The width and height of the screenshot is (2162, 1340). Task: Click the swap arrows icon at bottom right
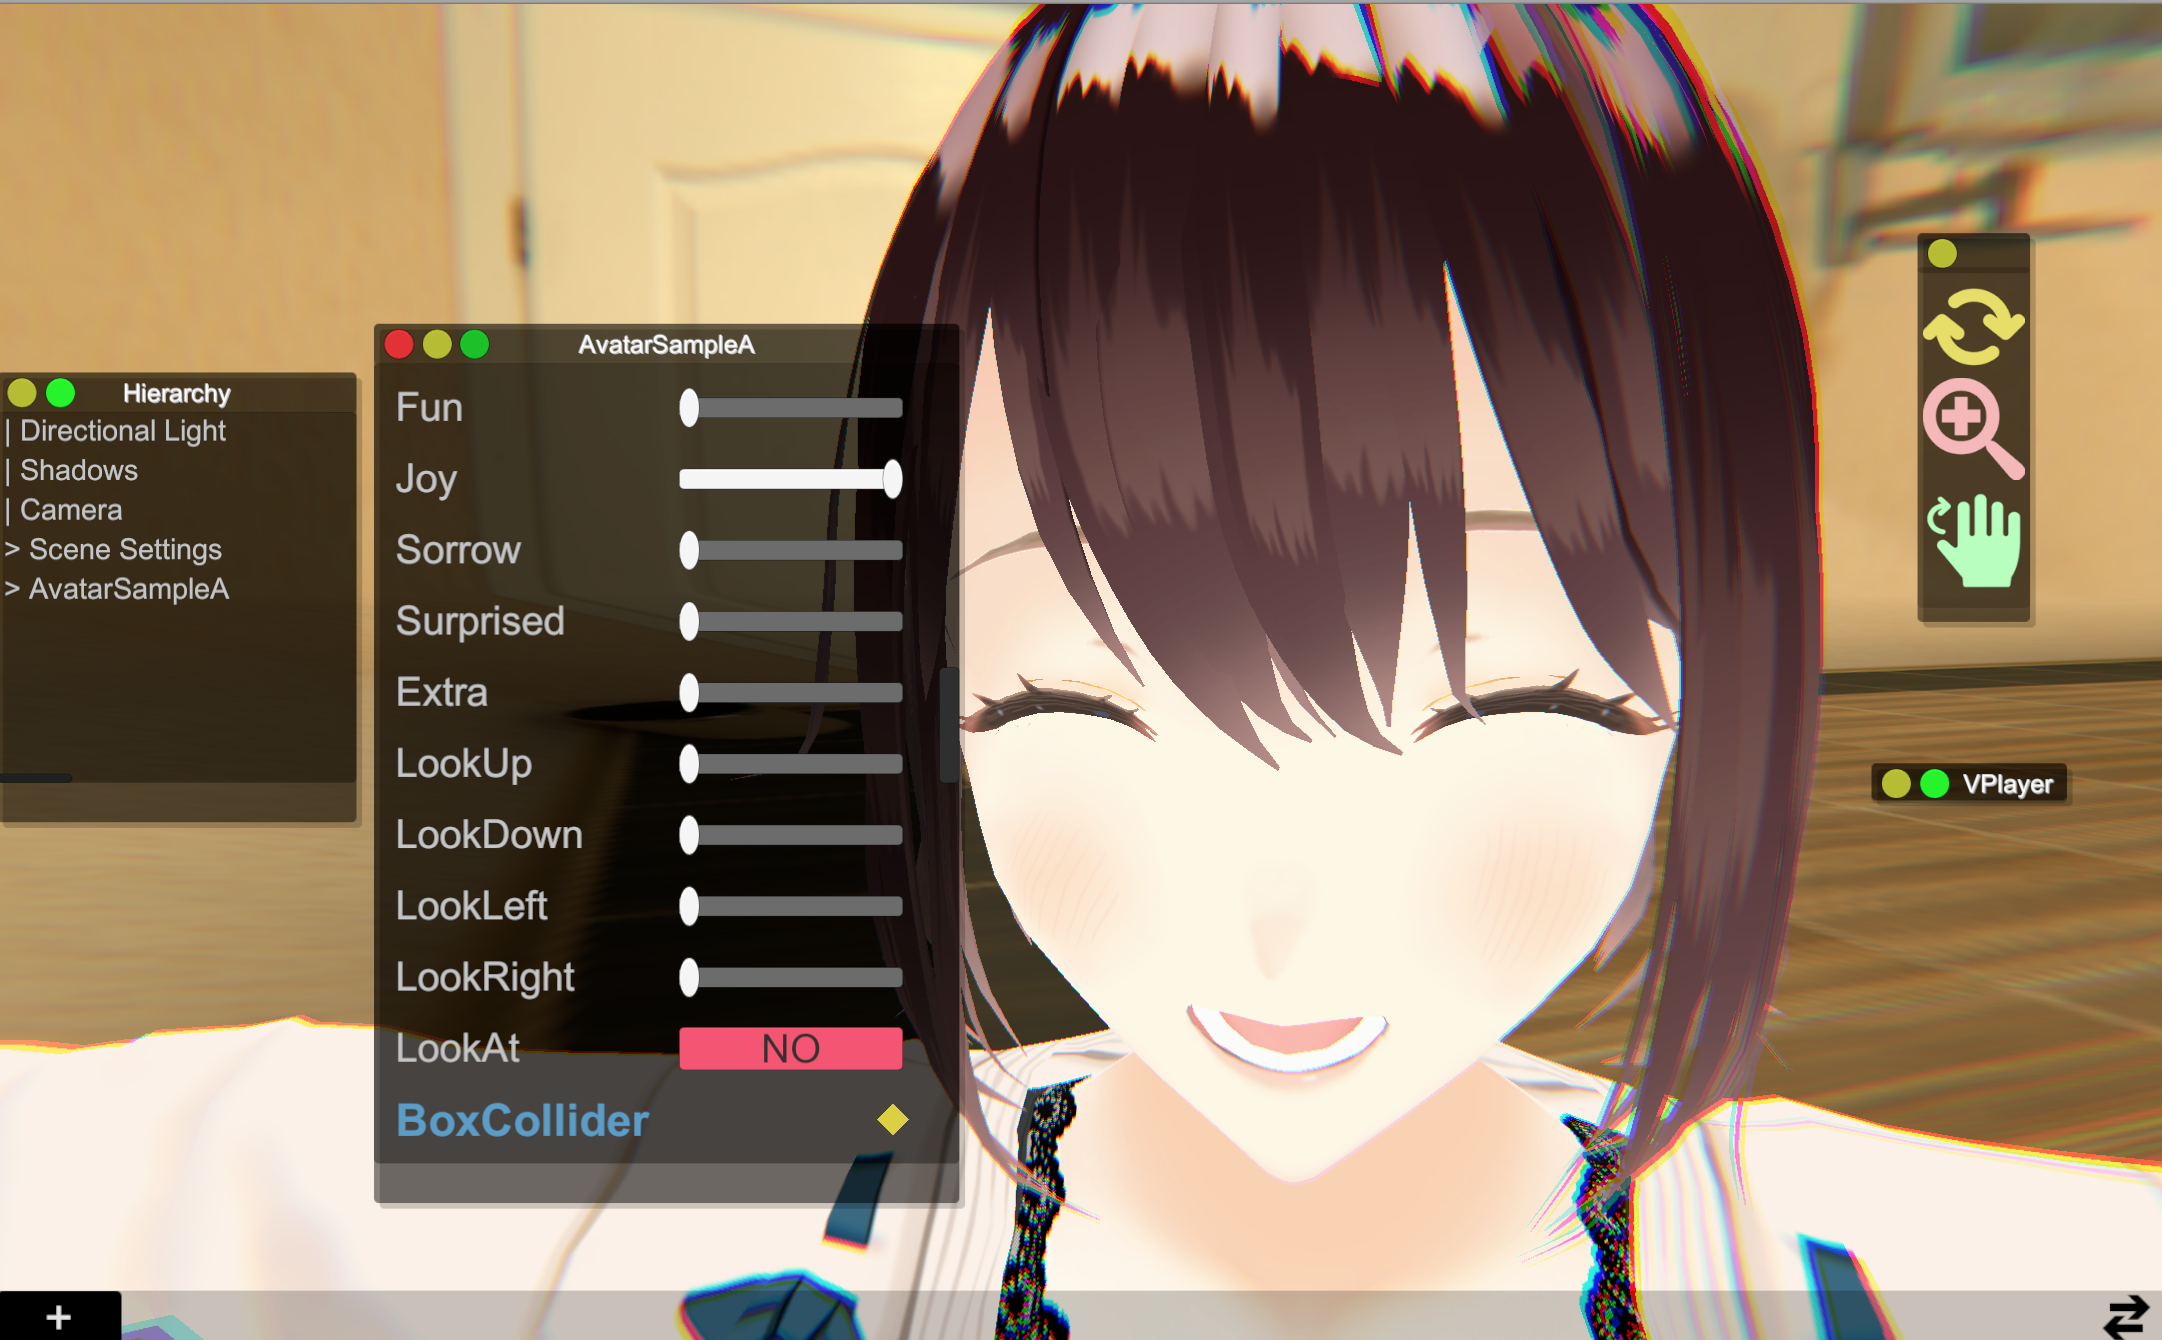coord(2126,1316)
